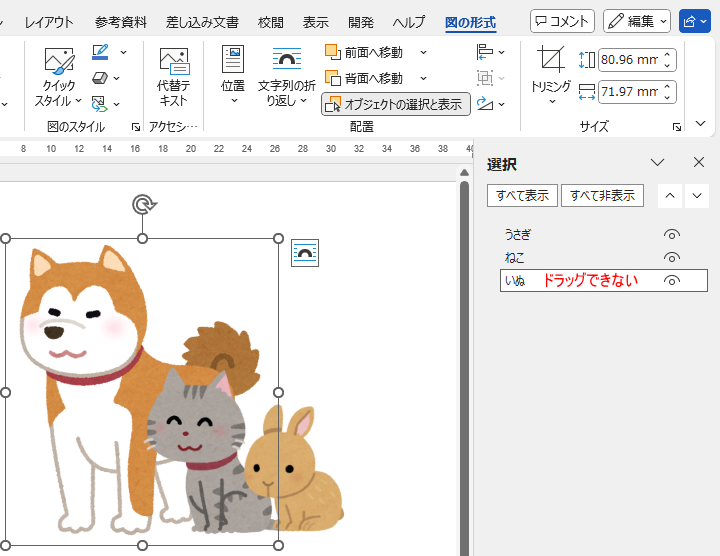Open the Align objects icon in Arrange
This screenshot has height=556, width=720.
(x=486, y=52)
